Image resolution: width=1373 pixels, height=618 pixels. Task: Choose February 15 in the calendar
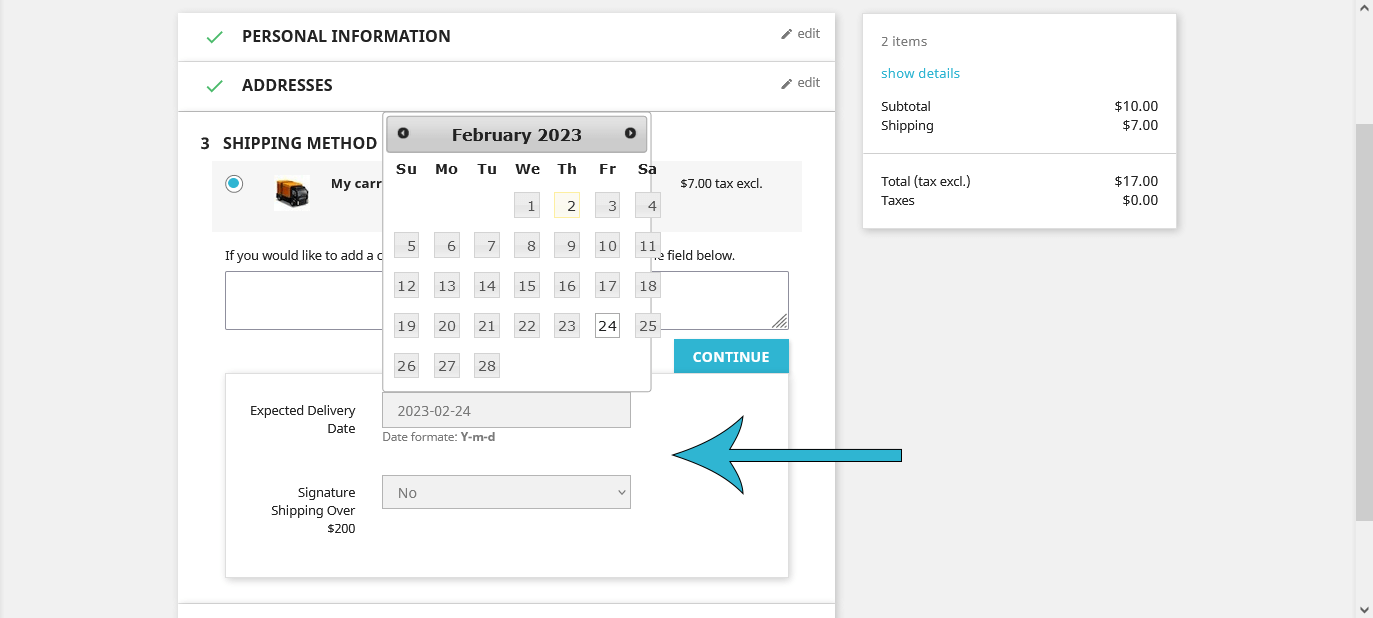point(527,286)
